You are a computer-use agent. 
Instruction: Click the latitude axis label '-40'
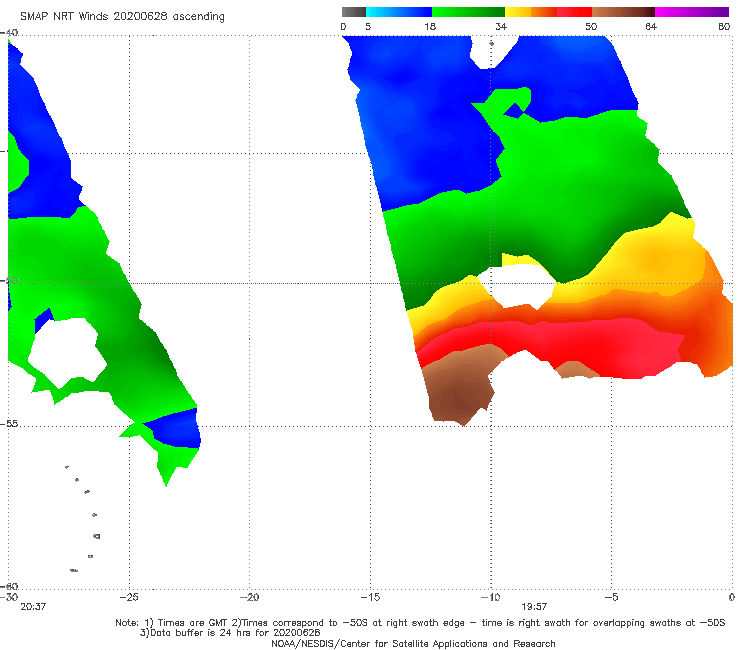[x=9, y=33]
